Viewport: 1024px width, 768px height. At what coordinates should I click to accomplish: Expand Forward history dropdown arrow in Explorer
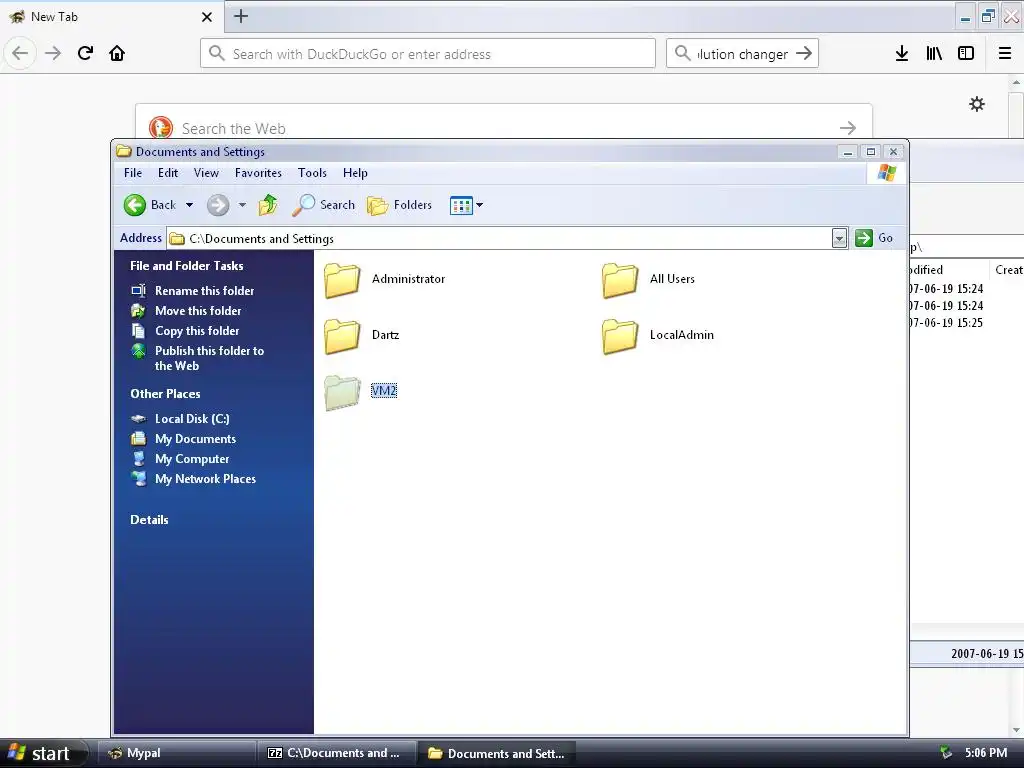tap(242, 205)
